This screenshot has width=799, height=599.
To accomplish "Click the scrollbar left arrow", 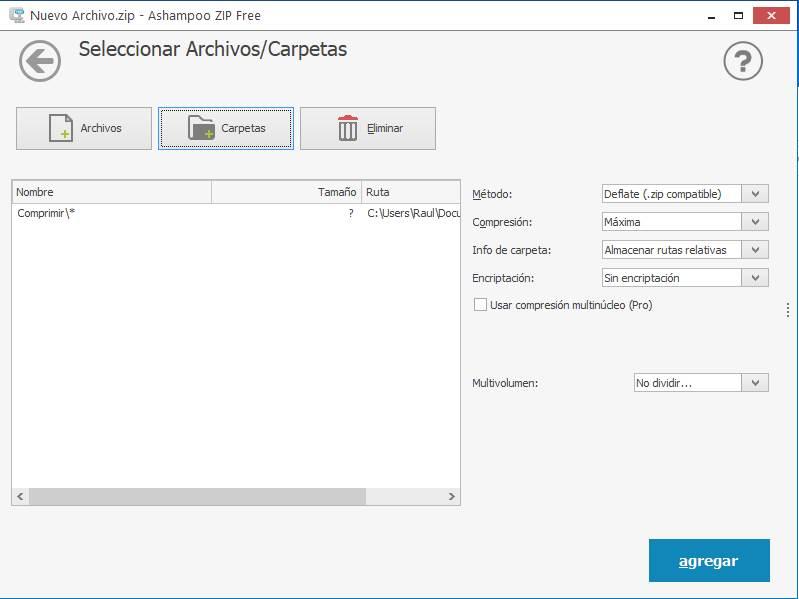I will (20, 496).
